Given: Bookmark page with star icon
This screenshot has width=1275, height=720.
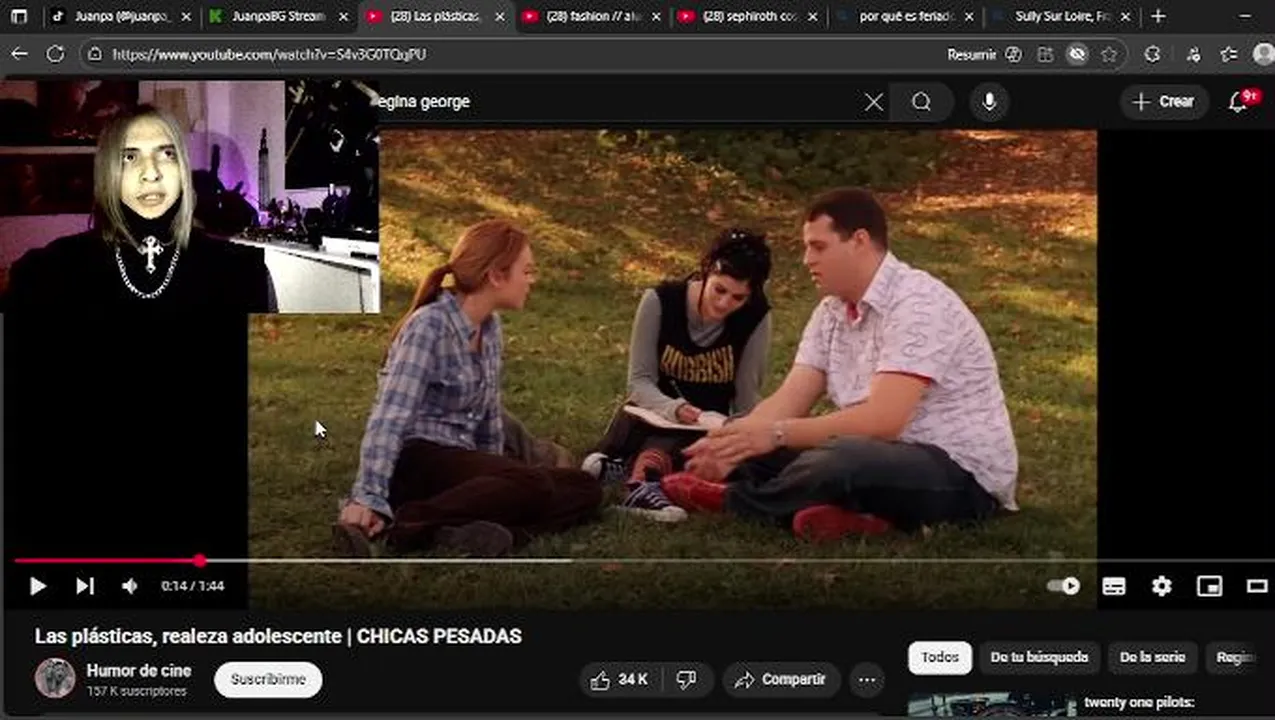Looking at the screenshot, I should pos(1109,55).
